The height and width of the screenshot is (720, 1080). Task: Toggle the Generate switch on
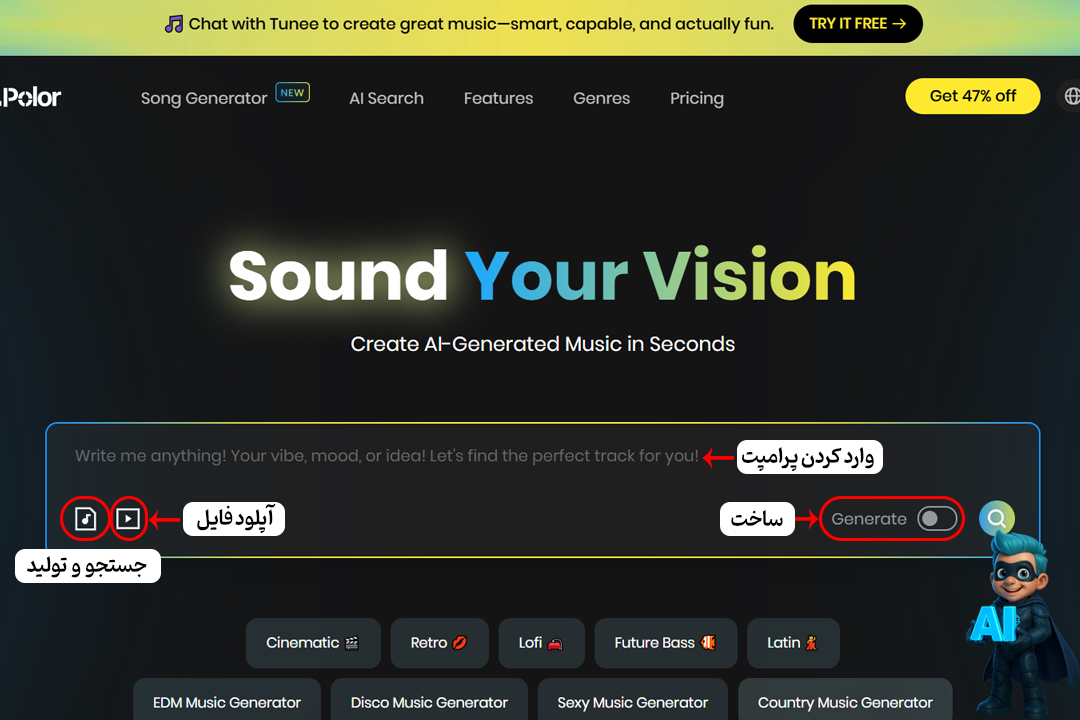pyautogui.click(x=937, y=518)
